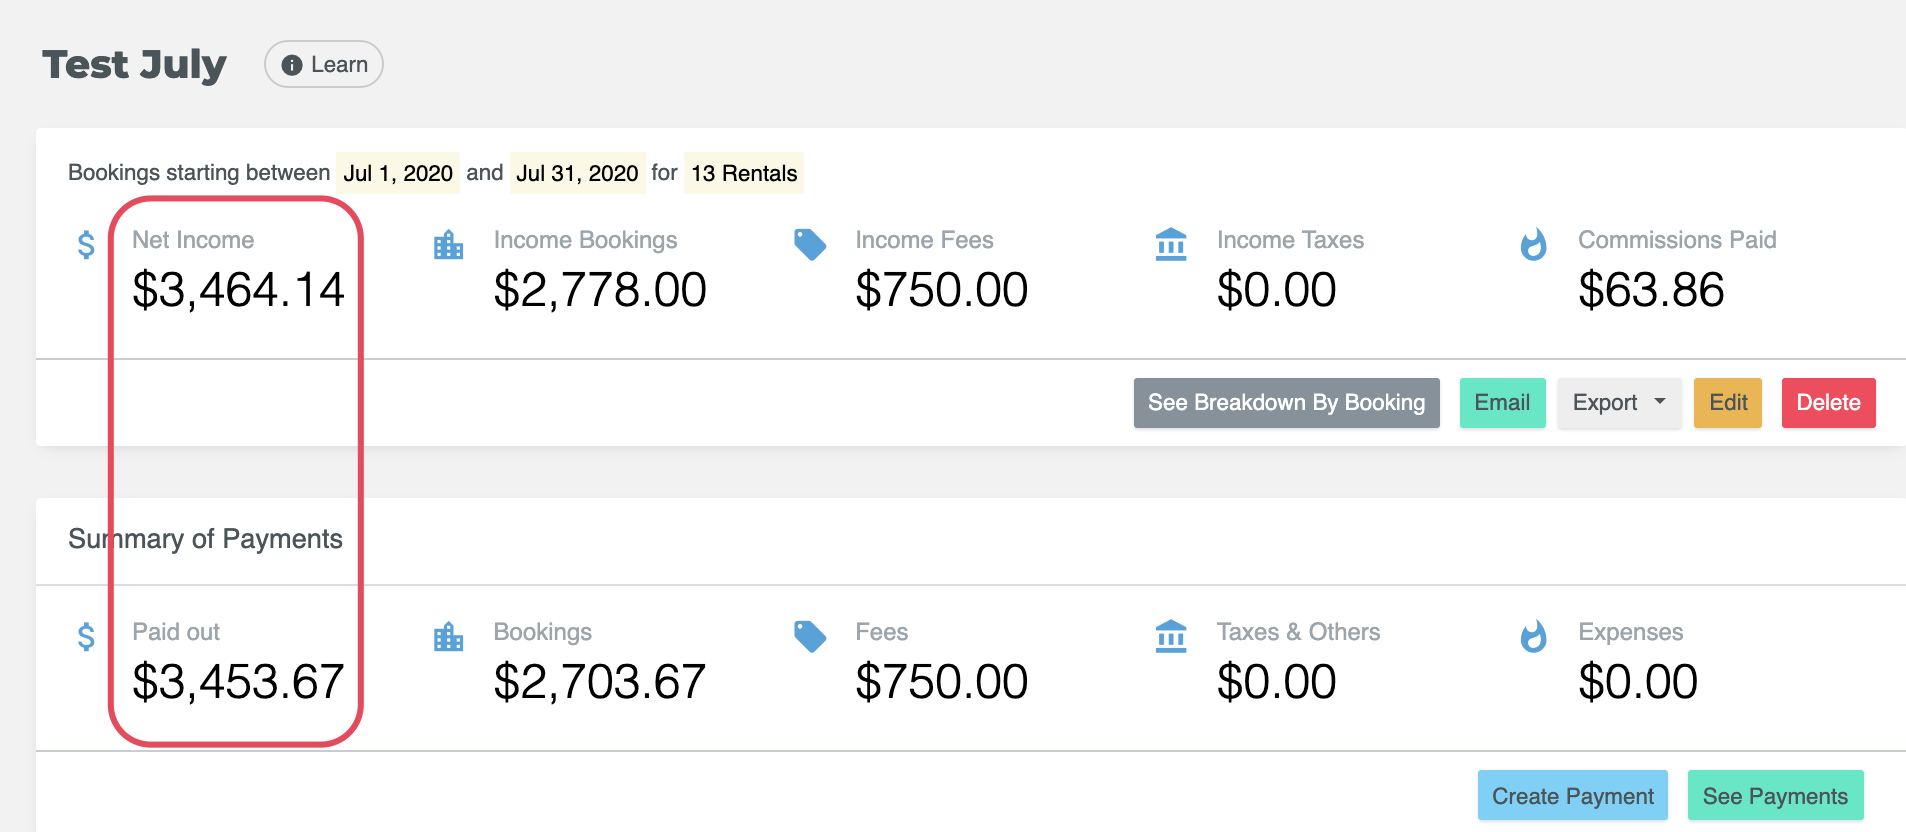Viewport: 1906px width, 832px height.
Task: Email the Test July statement
Action: [x=1502, y=403]
